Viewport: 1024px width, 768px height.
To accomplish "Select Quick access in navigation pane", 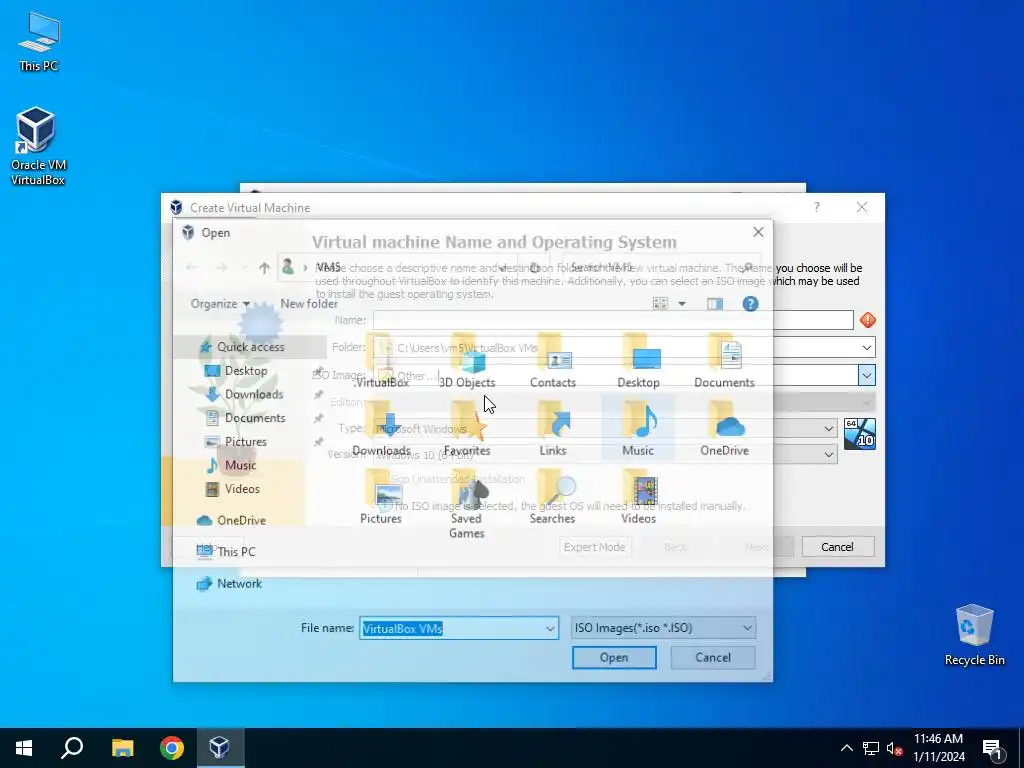I will (x=250, y=347).
